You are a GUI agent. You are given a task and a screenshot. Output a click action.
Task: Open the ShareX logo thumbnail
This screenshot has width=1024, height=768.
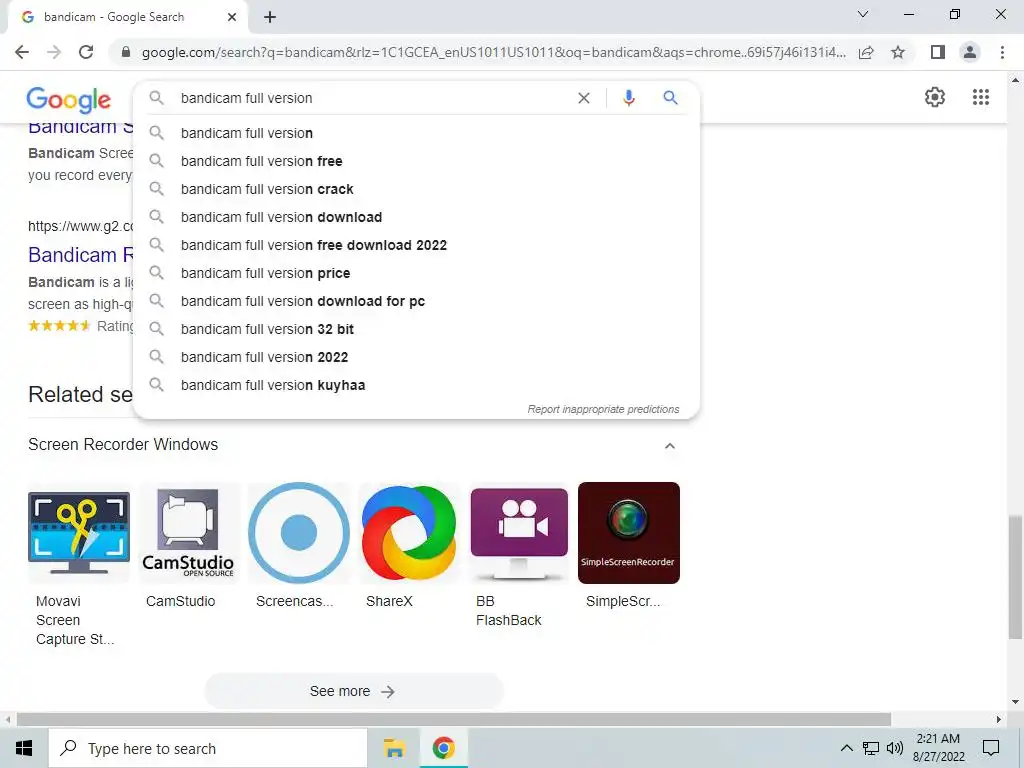point(409,533)
